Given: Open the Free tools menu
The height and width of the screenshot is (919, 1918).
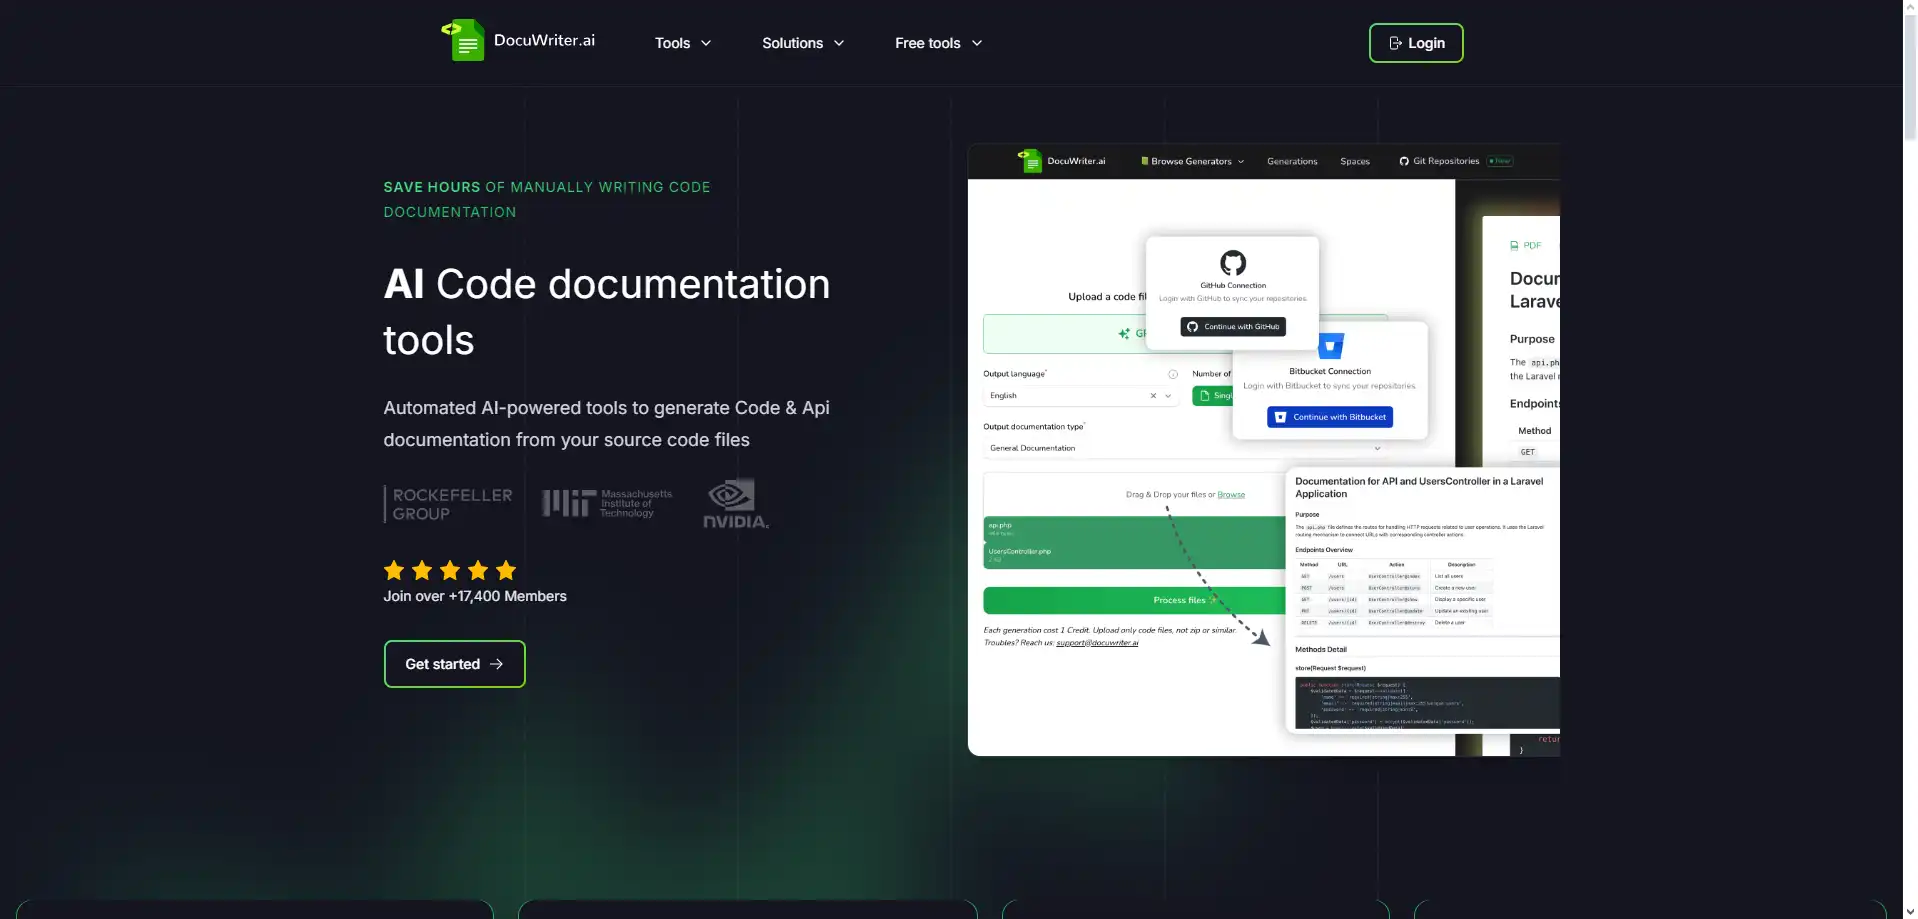Looking at the screenshot, I should (x=939, y=43).
